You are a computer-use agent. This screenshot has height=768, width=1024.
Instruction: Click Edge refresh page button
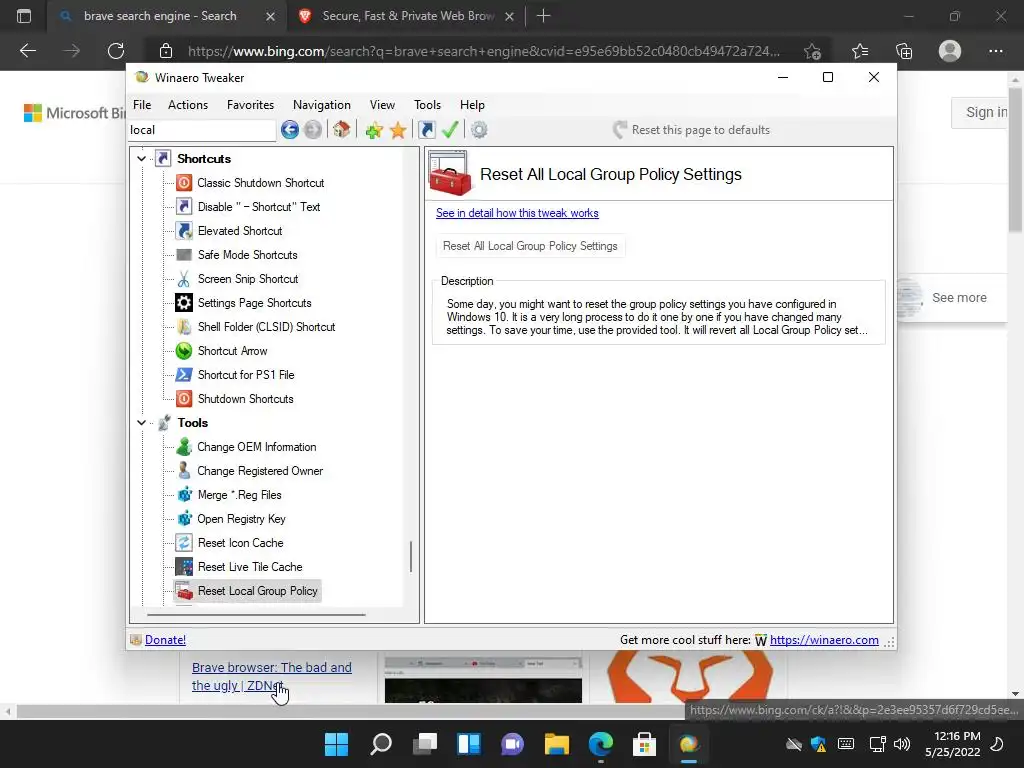(x=116, y=51)
